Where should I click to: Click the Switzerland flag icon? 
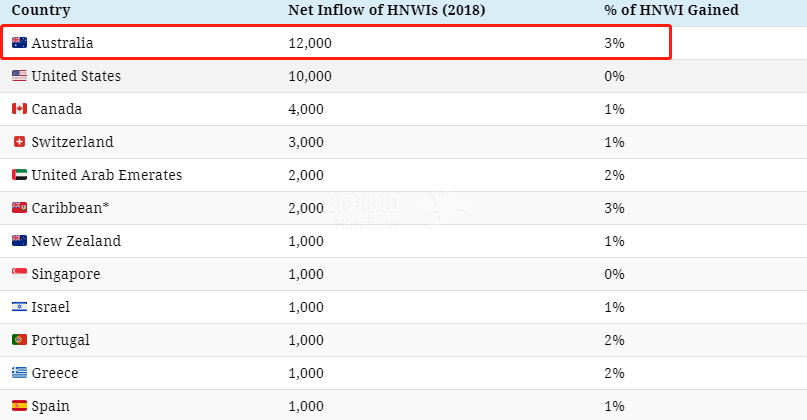pyautogui.click(x=19, y=142)
